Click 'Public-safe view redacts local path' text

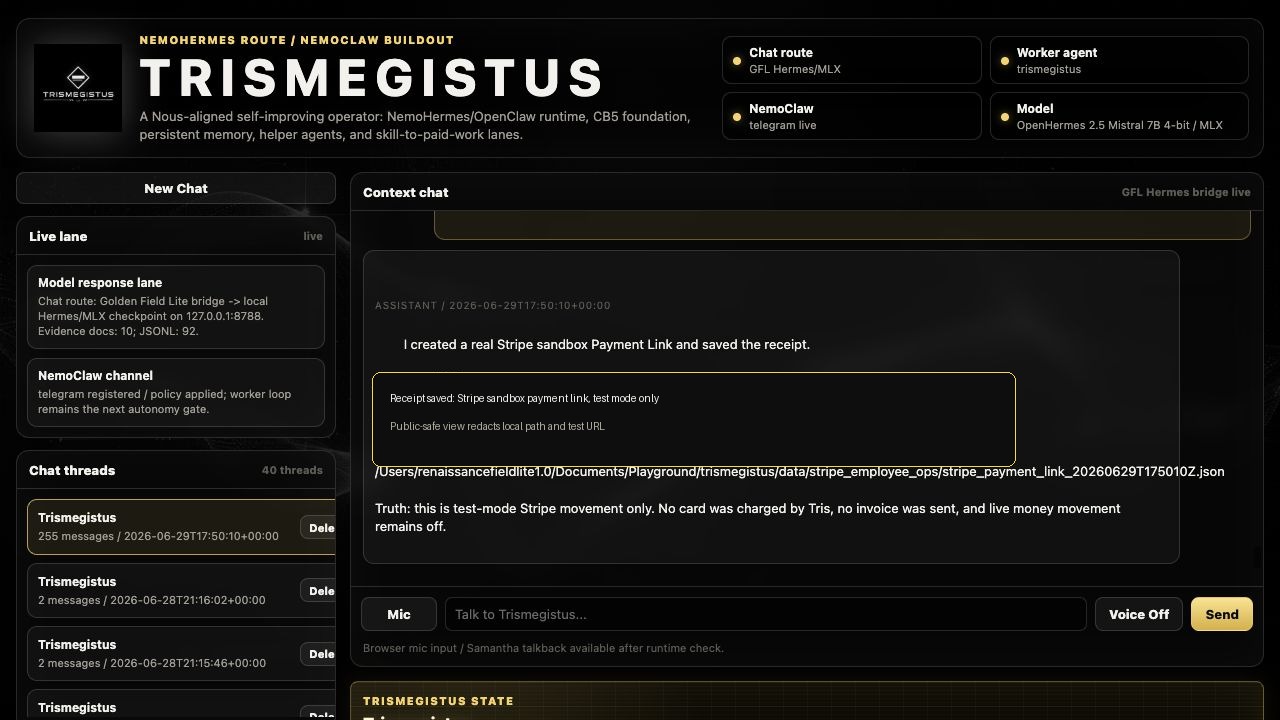[497, 426]
